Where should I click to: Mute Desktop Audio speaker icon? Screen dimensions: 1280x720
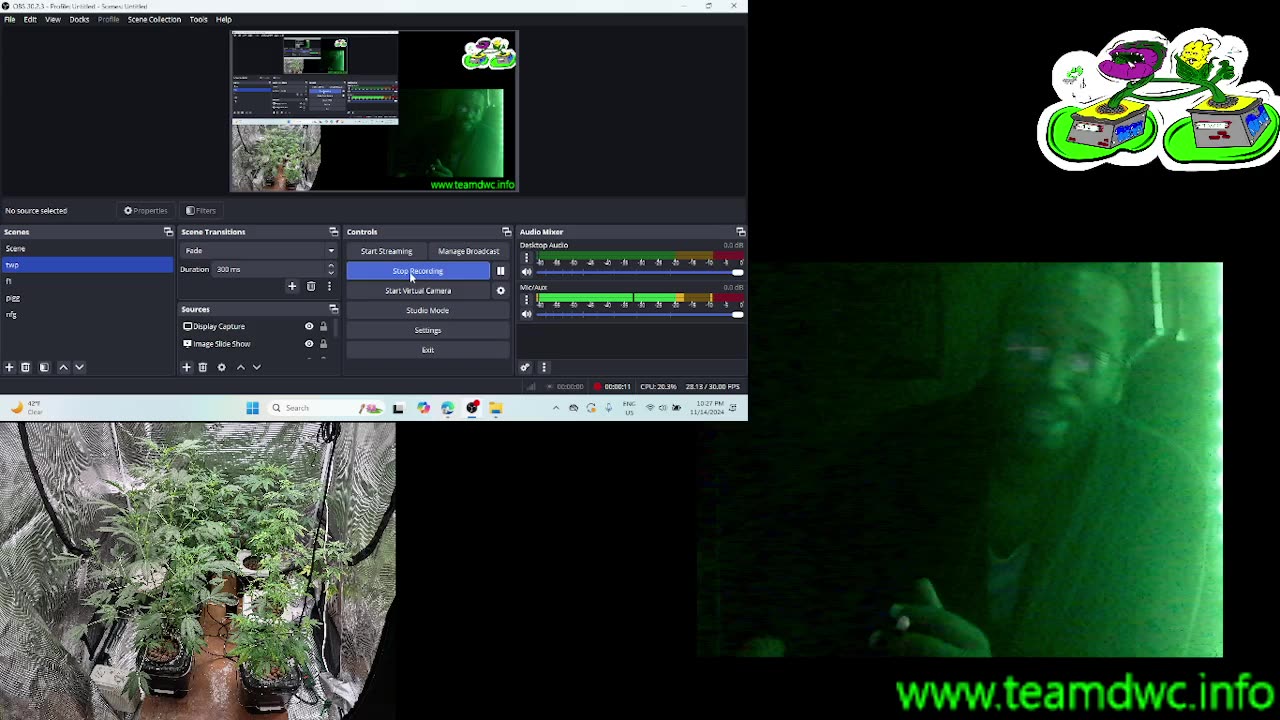[x=526, y=272]
